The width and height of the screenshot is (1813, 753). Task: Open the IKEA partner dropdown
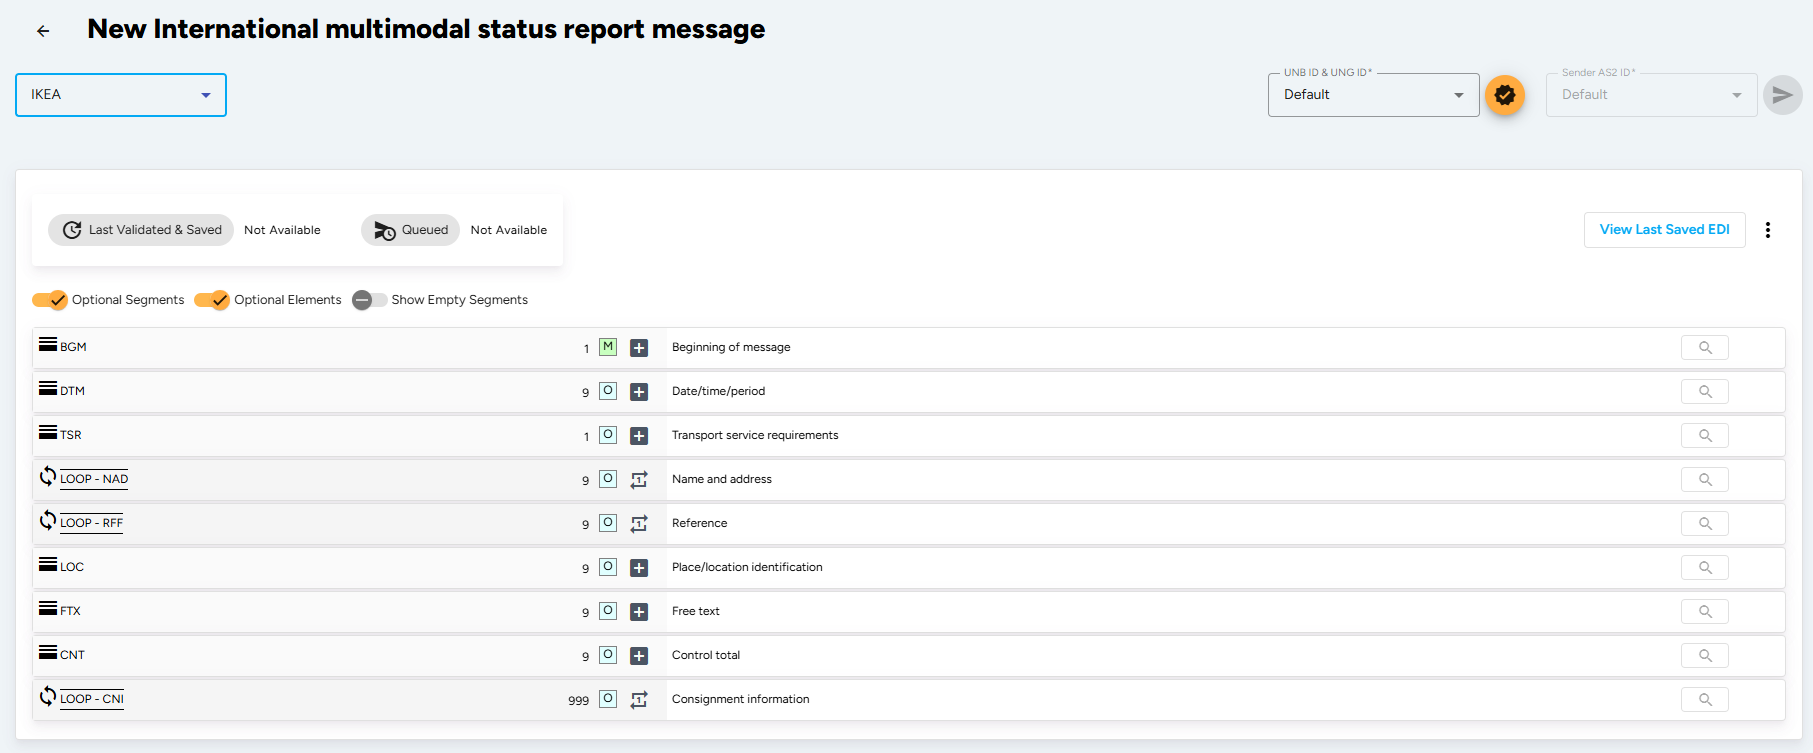point(121,95)
